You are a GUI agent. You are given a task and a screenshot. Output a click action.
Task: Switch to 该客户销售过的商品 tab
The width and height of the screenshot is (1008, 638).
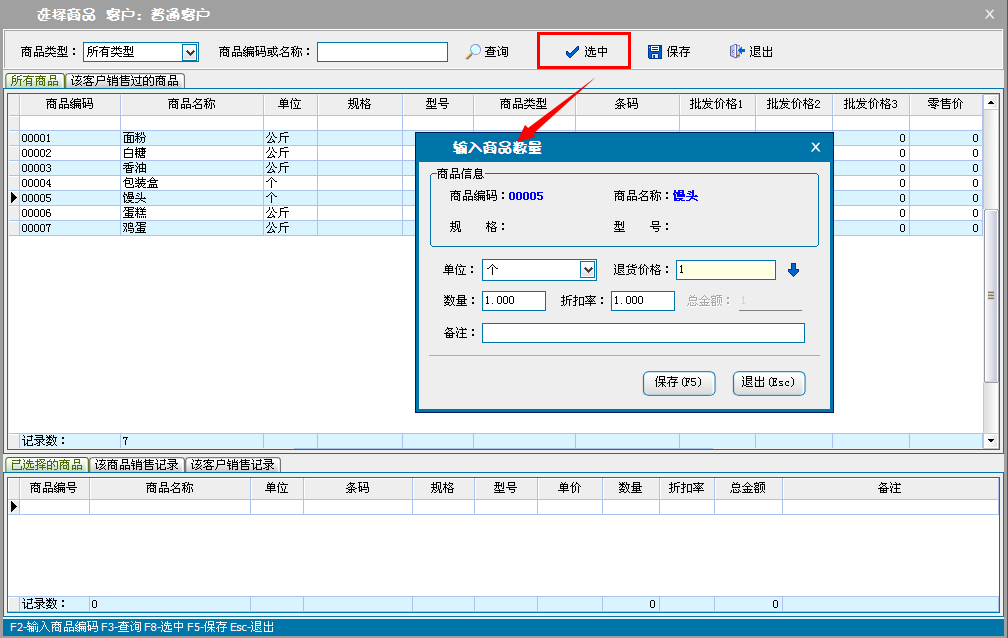tap(125, 81)
